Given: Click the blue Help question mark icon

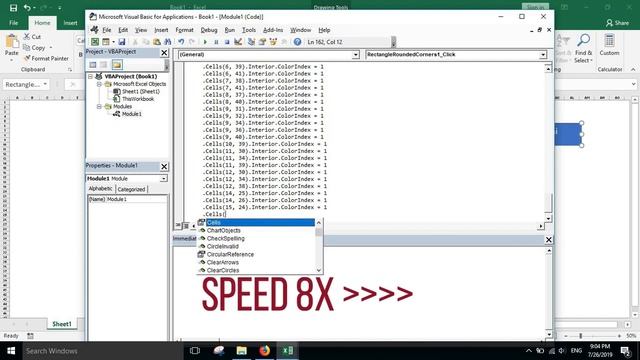Looking at the screenshot, I should [x=297, y=42].
